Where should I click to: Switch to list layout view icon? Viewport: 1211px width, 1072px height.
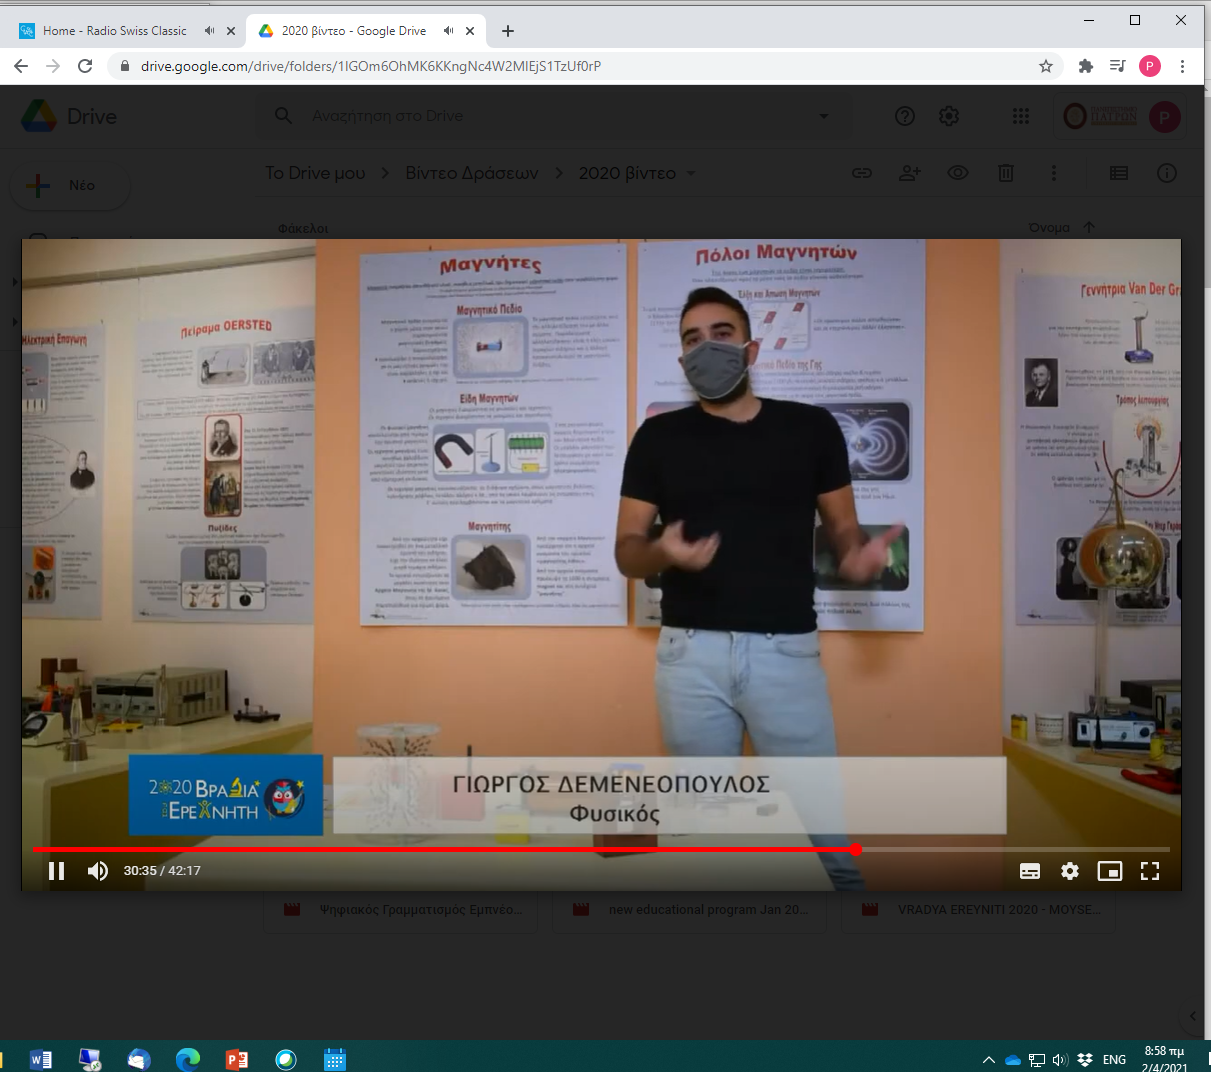1119,173
